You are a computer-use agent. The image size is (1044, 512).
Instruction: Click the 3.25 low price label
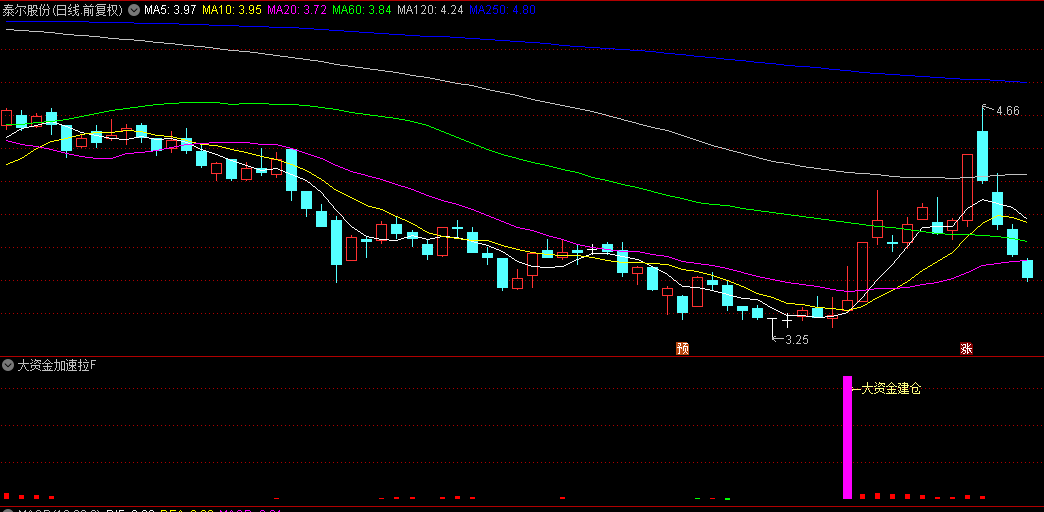[x=797, y=340]
